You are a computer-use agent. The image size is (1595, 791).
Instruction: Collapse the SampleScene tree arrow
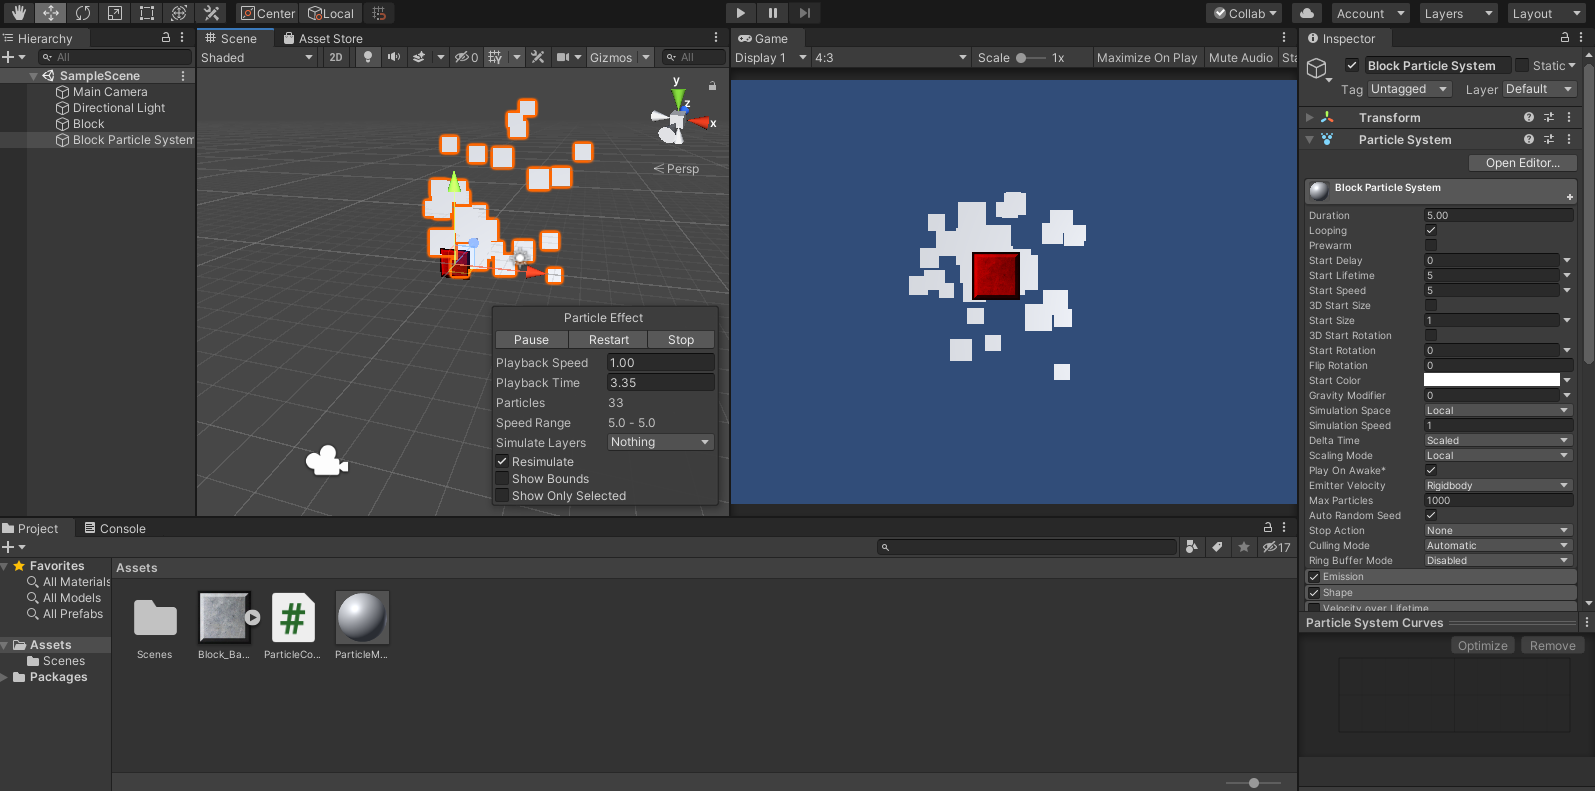point(34,75)
